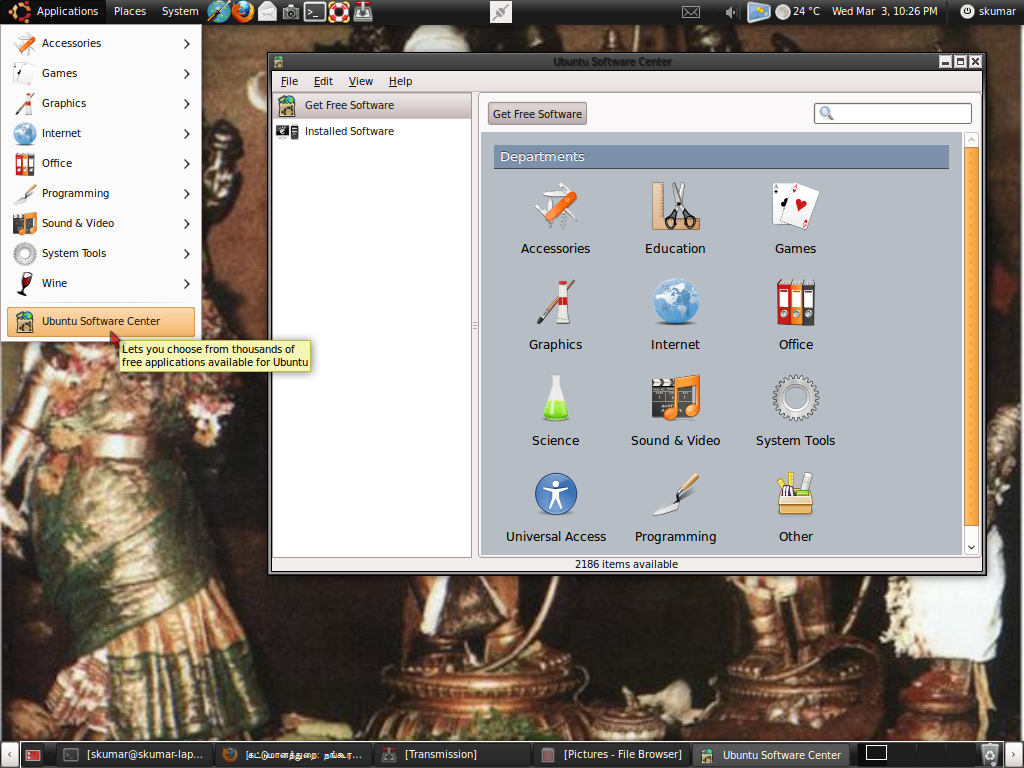Open the trash icon in bottom panel
The width and height of the screenshot is (1024, 768).
990,754
